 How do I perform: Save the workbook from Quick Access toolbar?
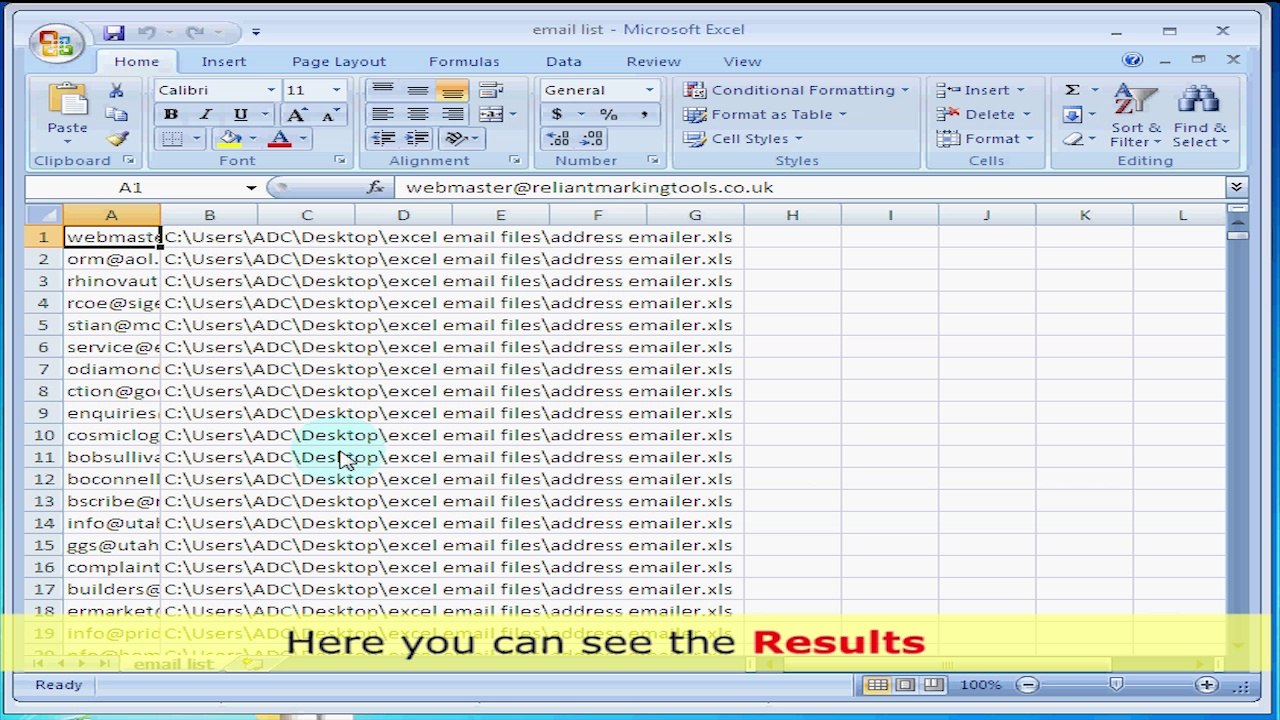click(114, 32)
